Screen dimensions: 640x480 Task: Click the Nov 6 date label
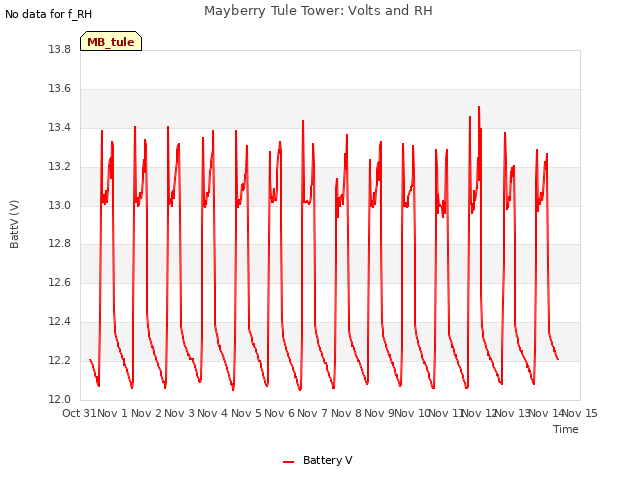[x=280, y=413]
